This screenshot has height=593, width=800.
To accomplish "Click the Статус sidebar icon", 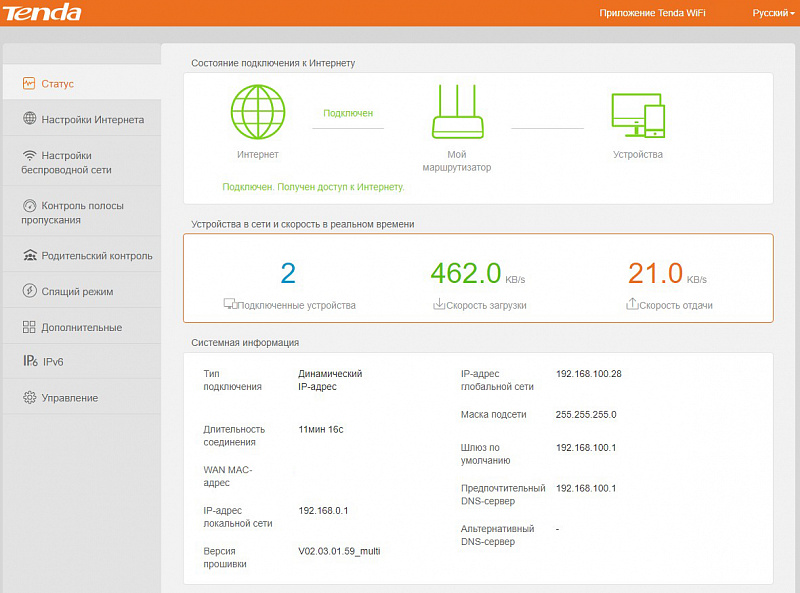I will point(29,84).
